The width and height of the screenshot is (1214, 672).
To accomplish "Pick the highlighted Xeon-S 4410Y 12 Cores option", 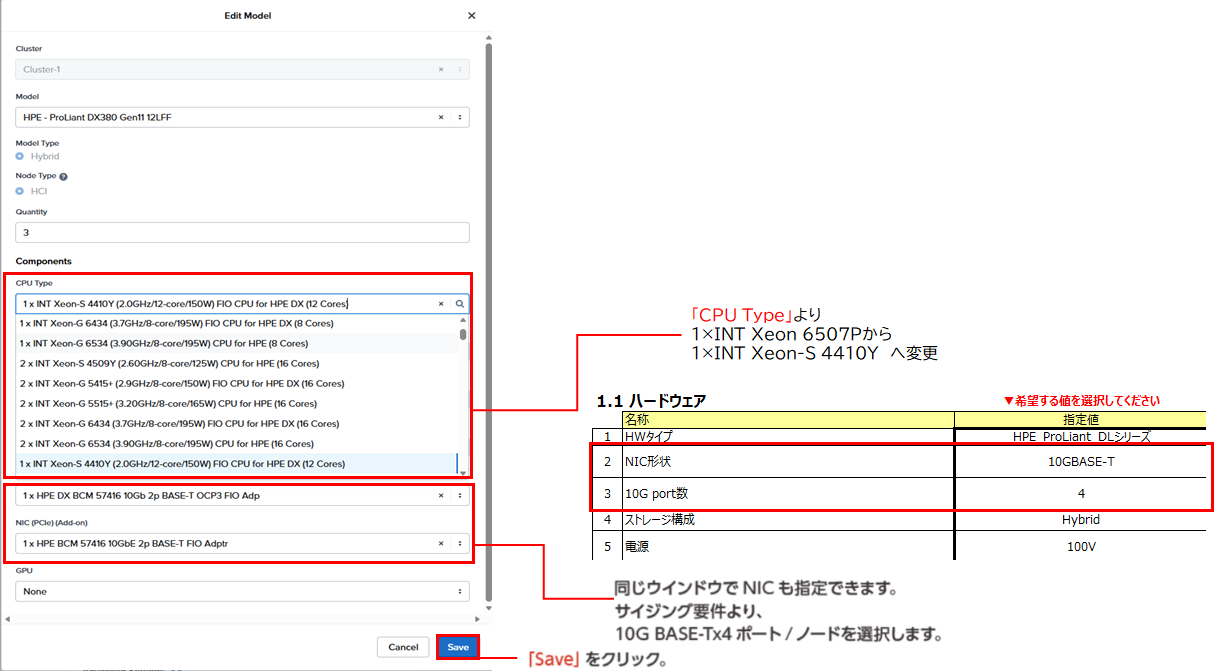I will click(182, 464).
